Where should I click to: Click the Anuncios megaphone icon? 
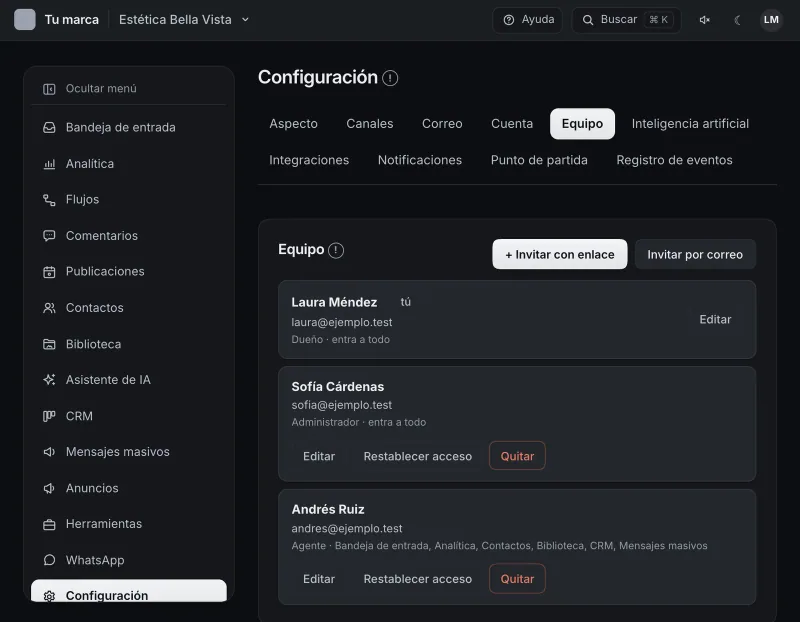(49, 488)
